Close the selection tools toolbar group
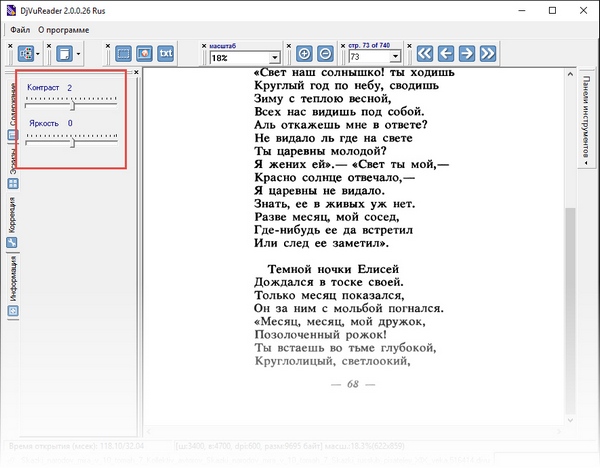Screen dimensions: 600x468 [x=108, y=46]
